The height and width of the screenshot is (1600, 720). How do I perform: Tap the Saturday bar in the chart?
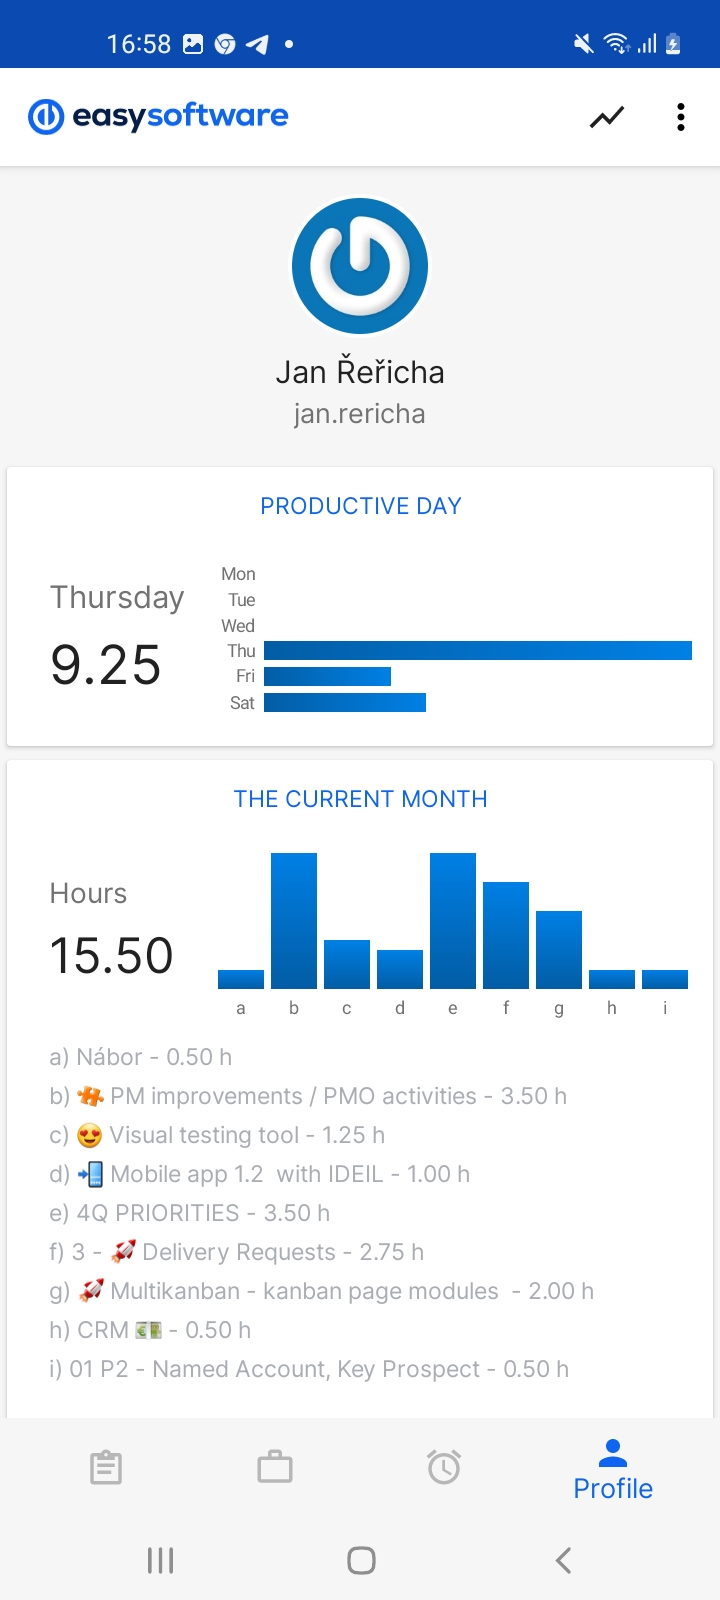tap(345, 703)
